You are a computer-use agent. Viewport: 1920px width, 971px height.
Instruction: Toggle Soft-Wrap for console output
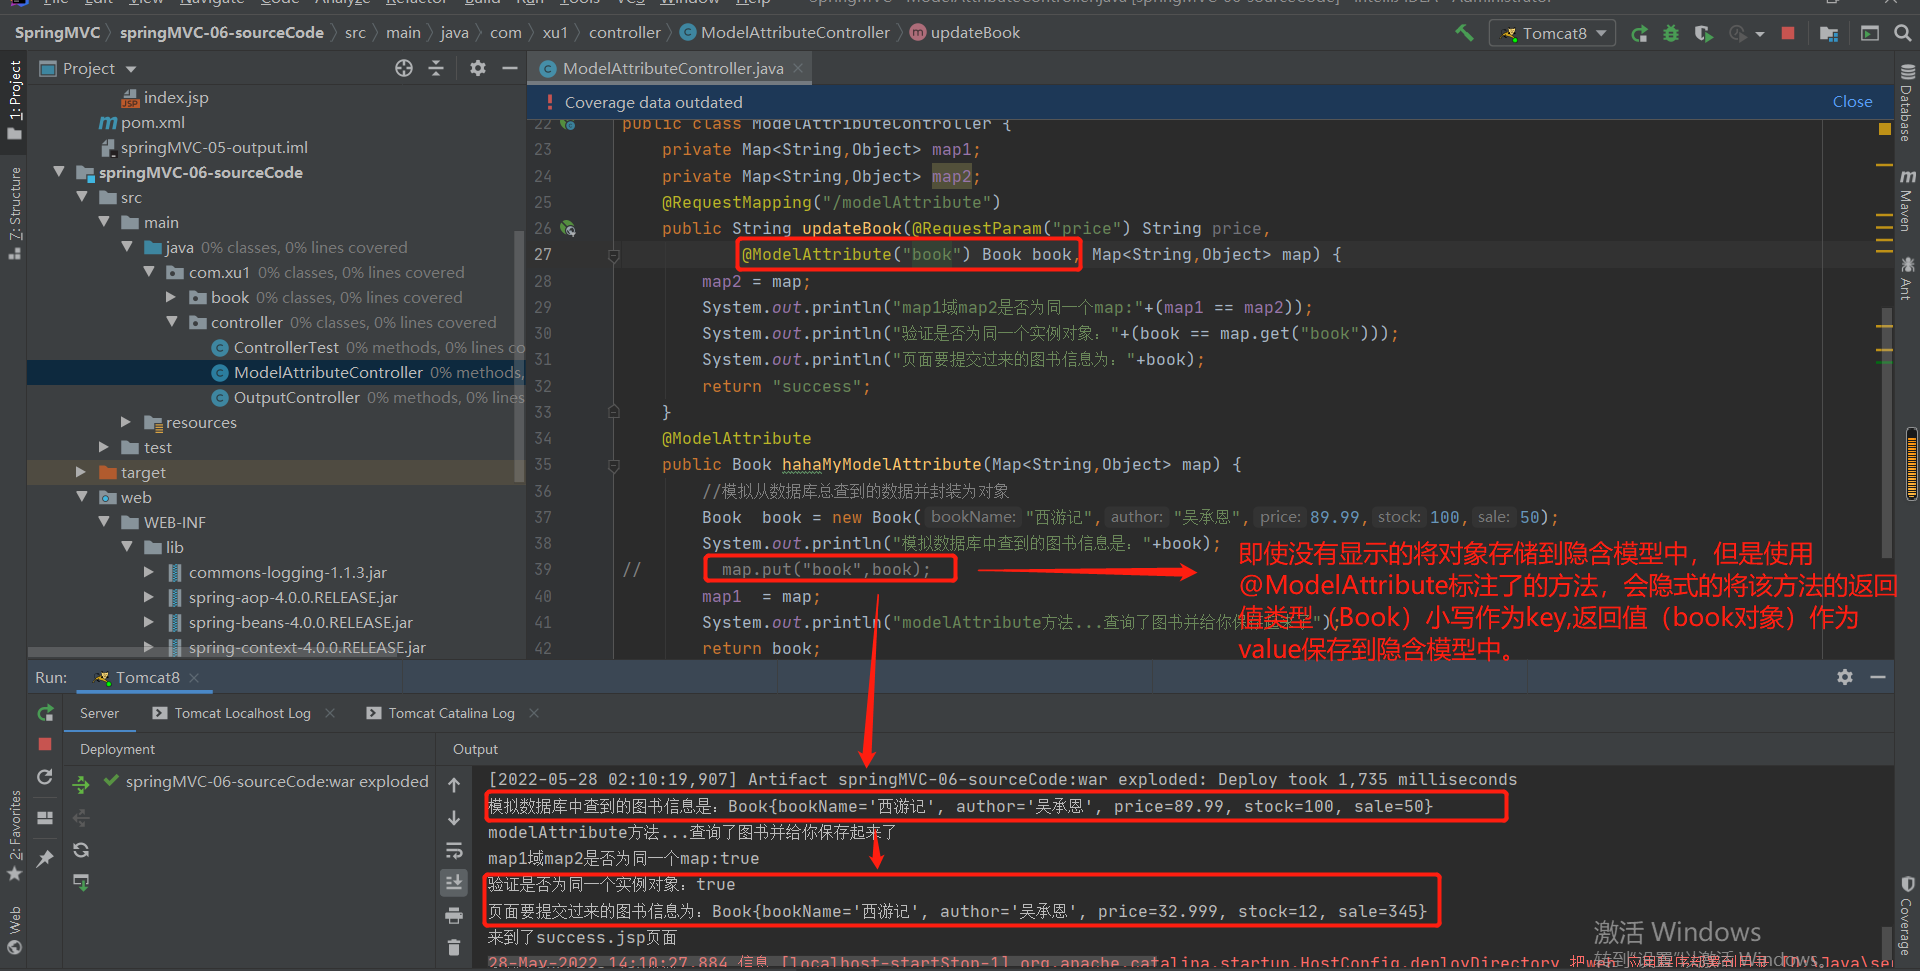454,850
